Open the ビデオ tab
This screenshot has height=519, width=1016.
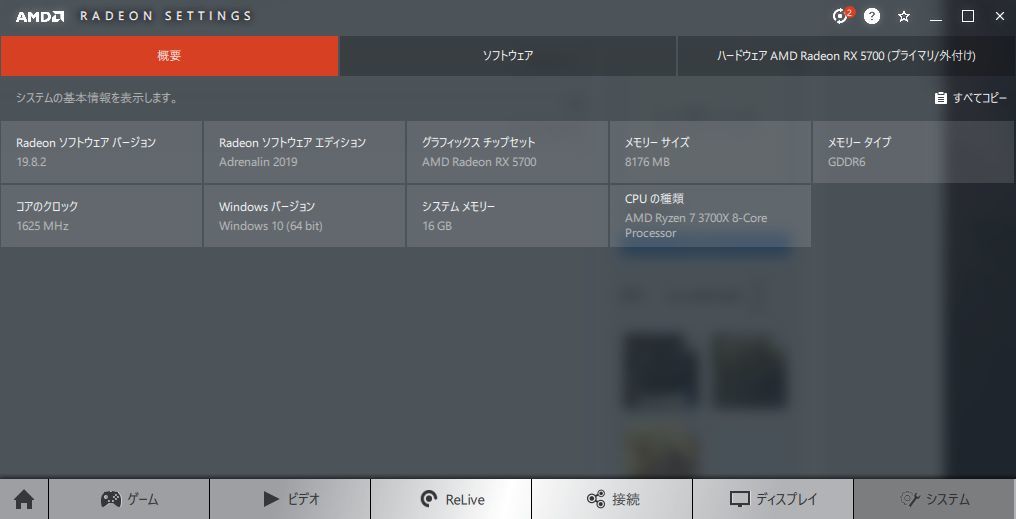(x=290, y=499)
